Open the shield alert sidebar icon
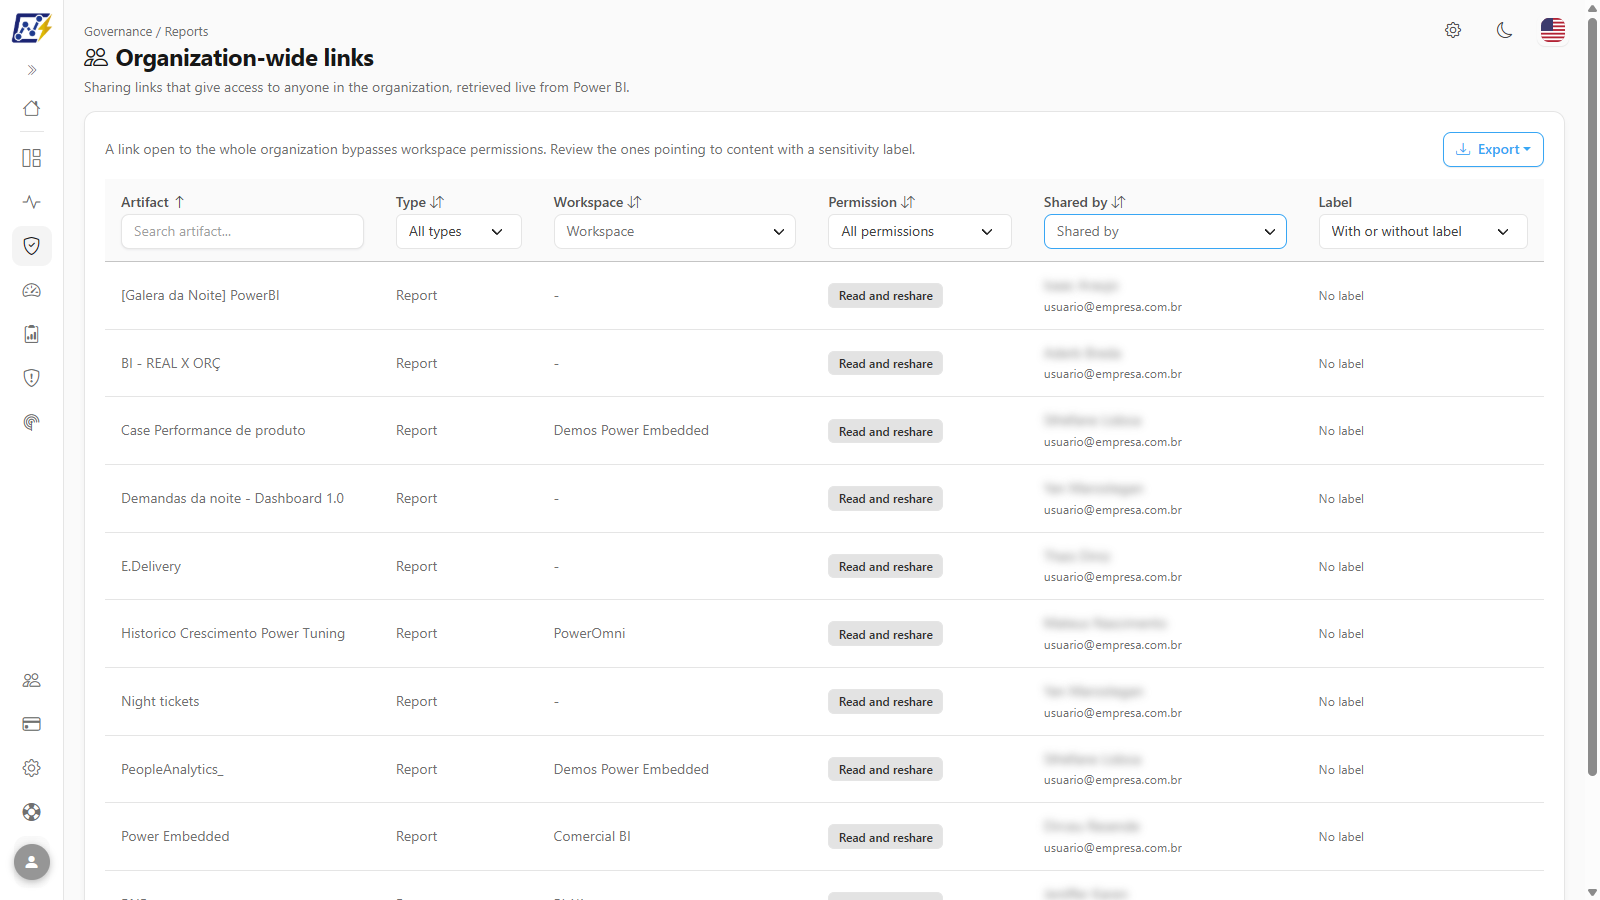1600x900 pixels. coord(32,378)
